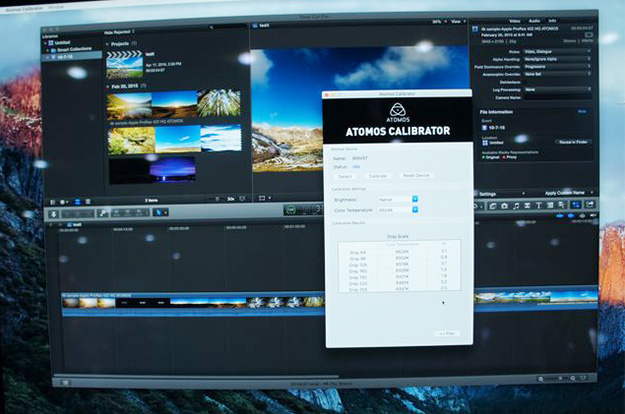Switch browser to filmstrip view icon
Image resolution: width=625 pixels, height=414 pixels.
tap(78, 202)
